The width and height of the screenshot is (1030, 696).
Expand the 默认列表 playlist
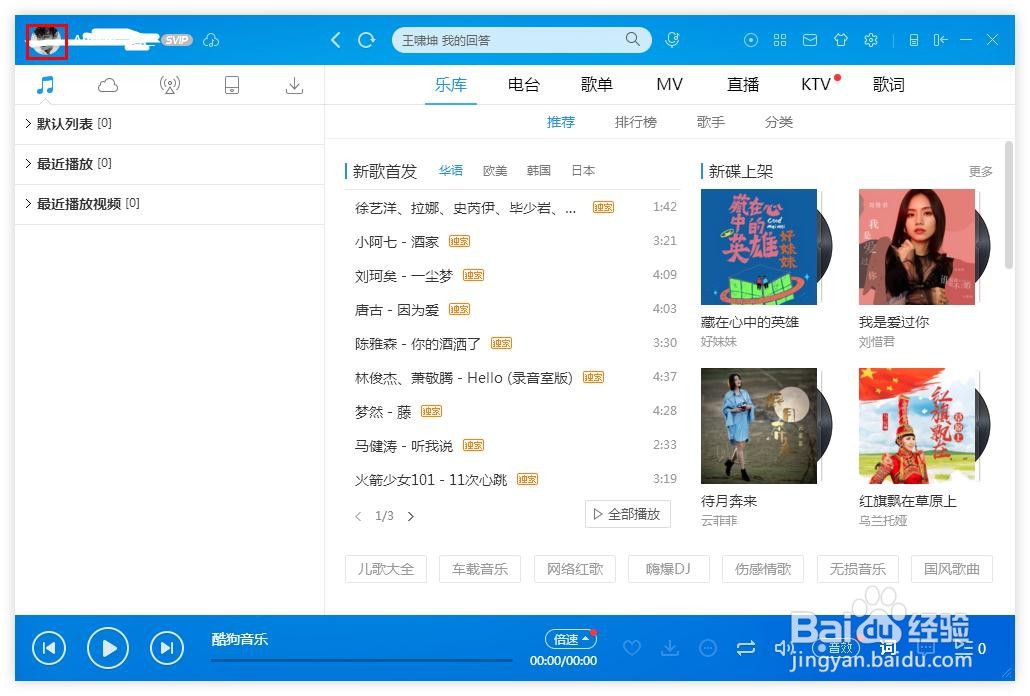(x=169, y=123)
